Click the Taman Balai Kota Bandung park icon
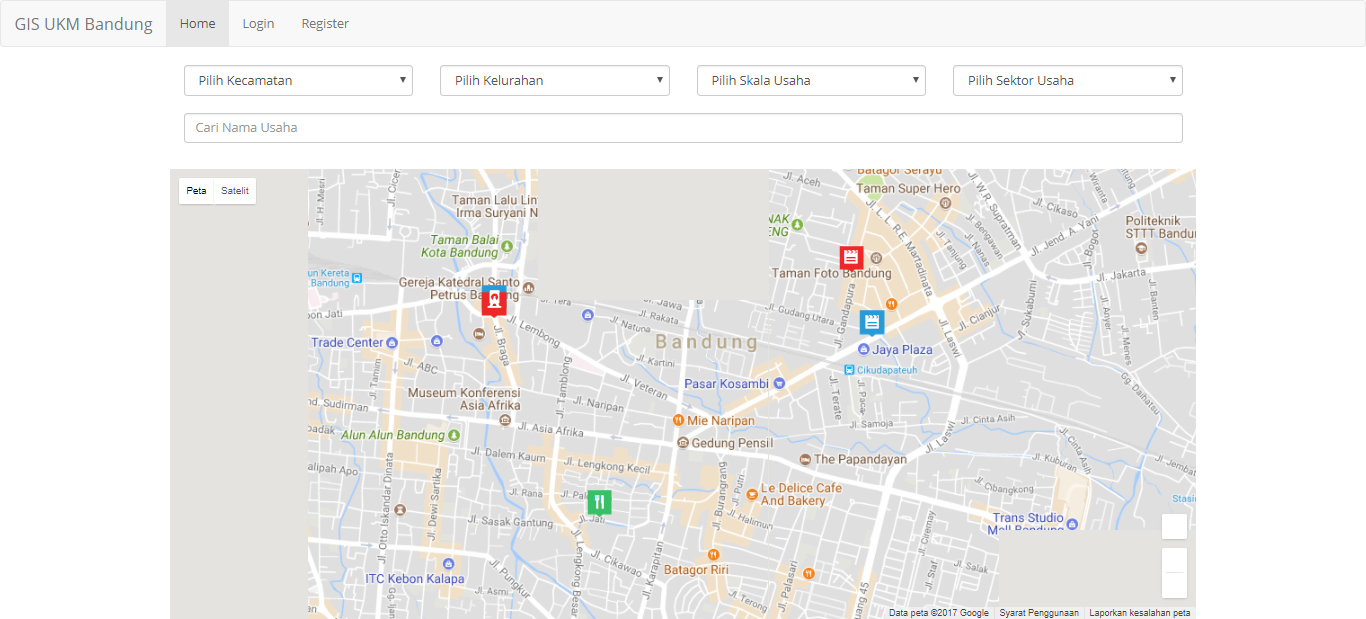This screenshot has height=619, width=1366. point(507,246)
